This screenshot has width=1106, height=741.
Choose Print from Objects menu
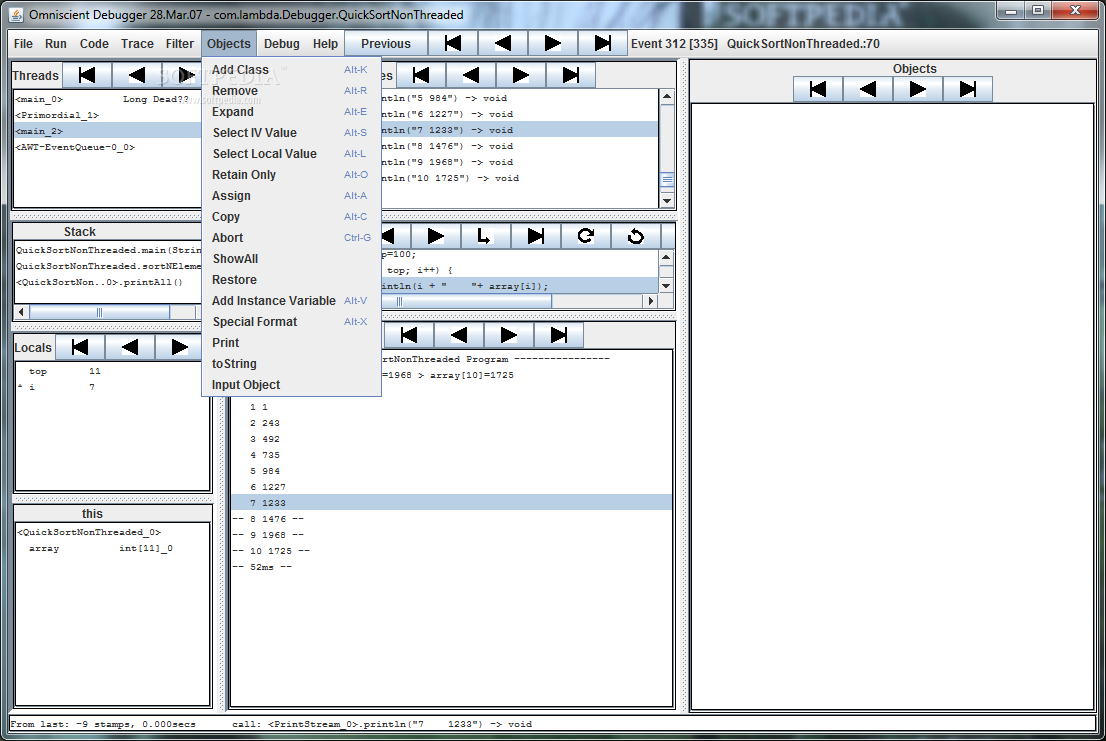point(291,343)
